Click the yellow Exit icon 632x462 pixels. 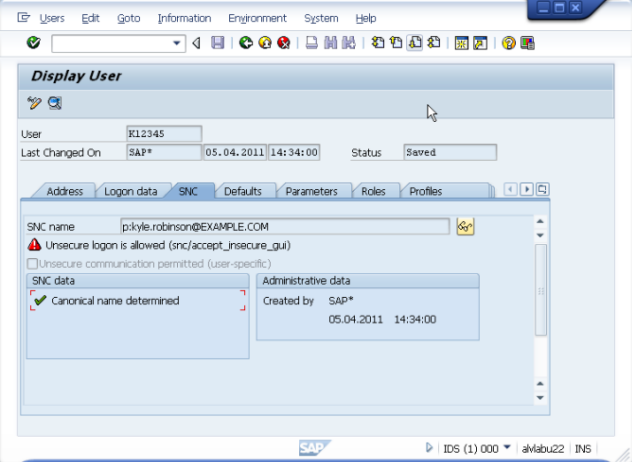coord(265,43)
